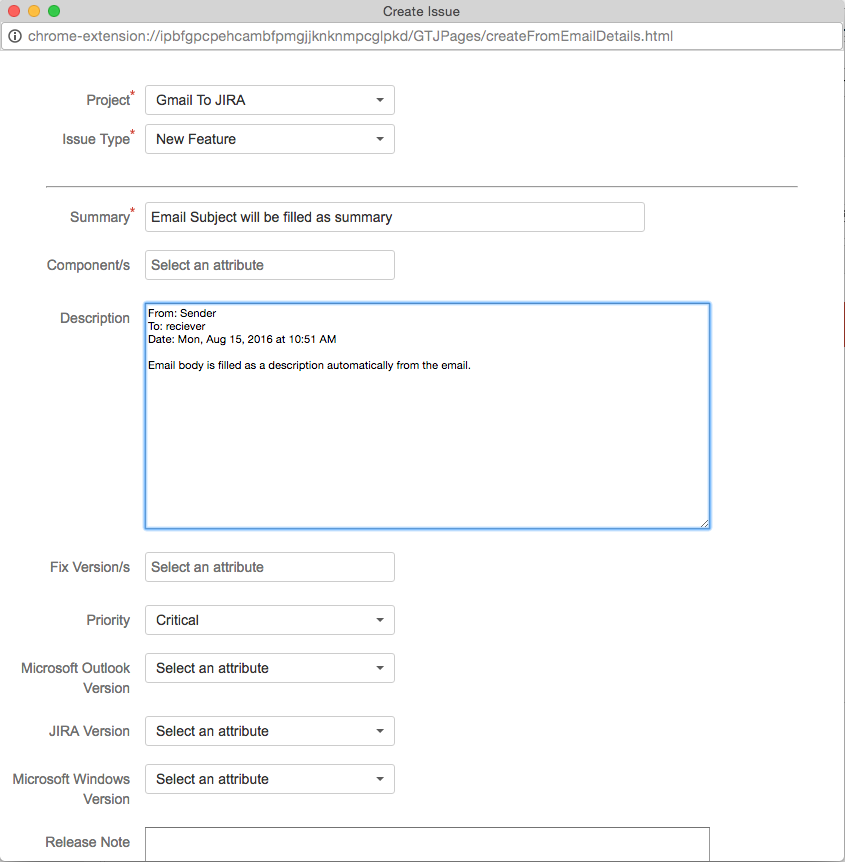
Task: Expand the Microsoft Windows Version dropdown
Action: click(270, 779)
